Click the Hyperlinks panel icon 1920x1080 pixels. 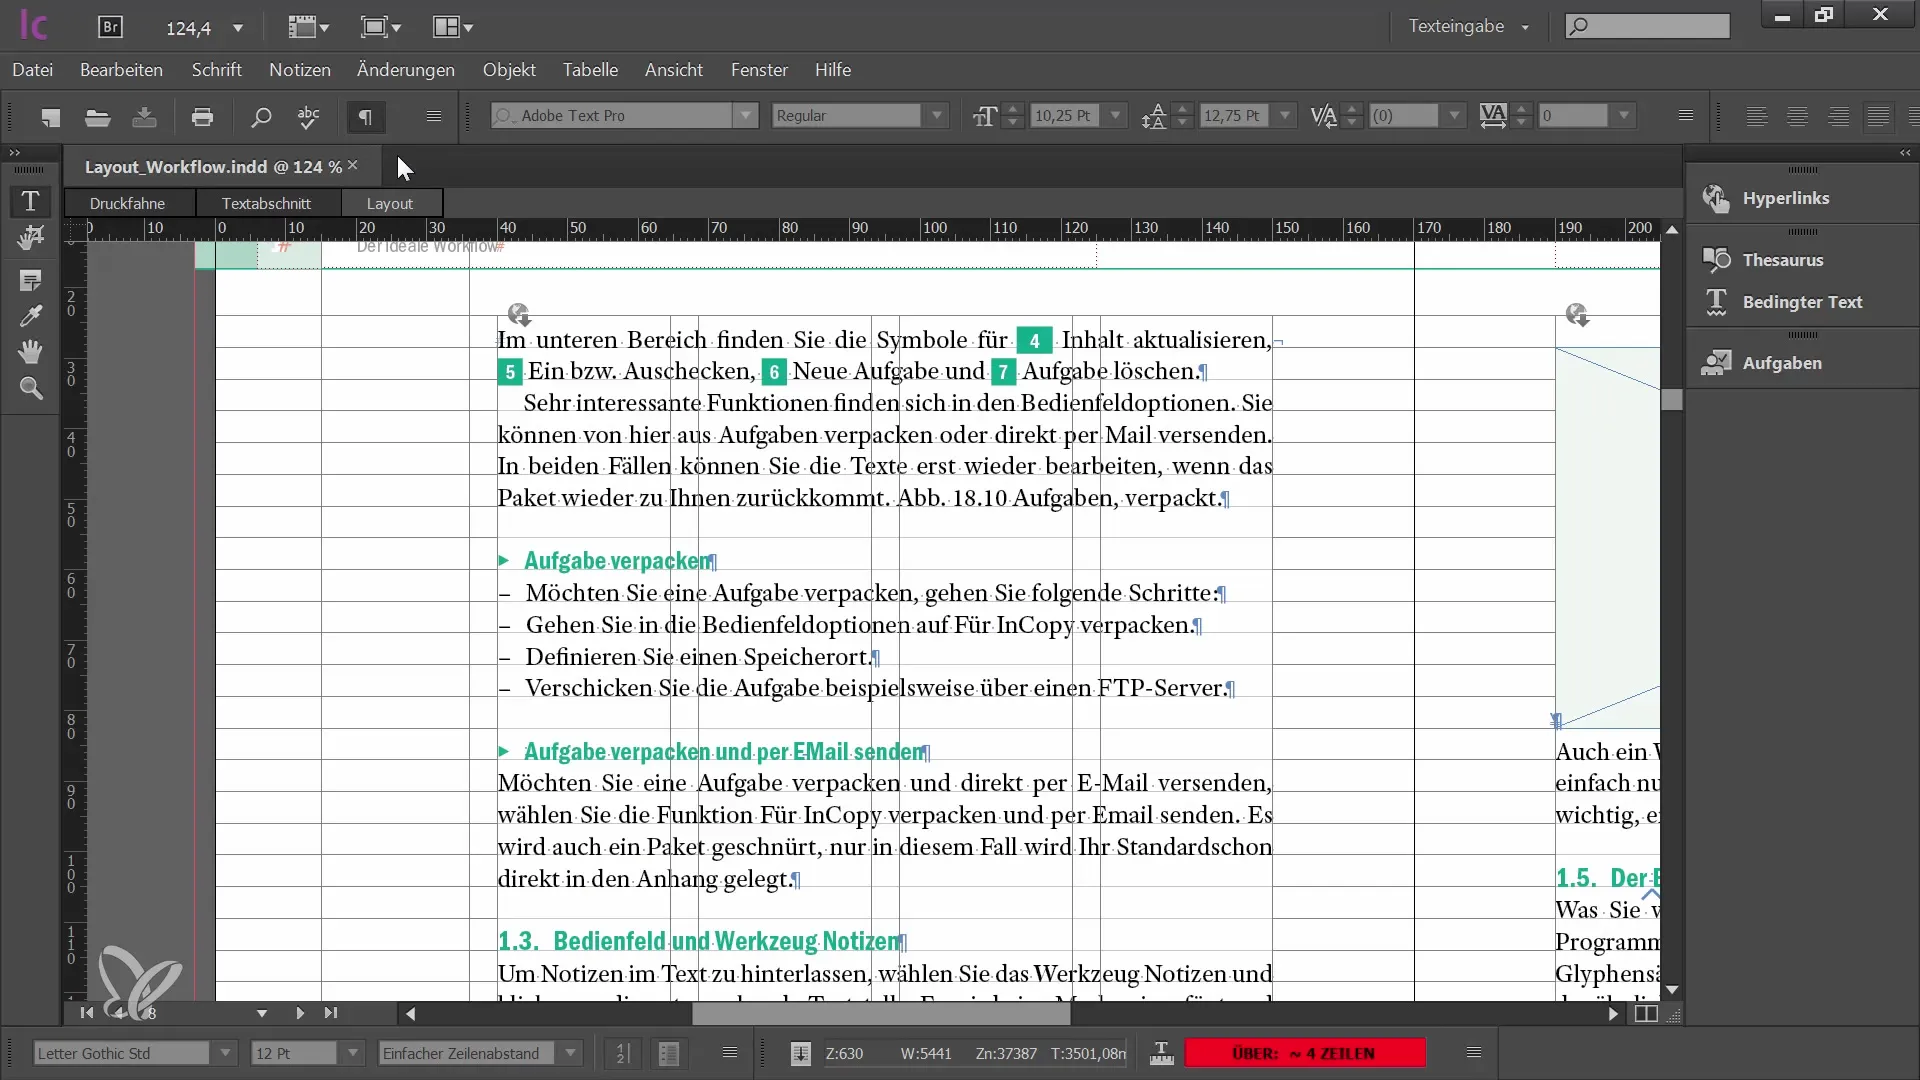click(x=1716, y=198)
